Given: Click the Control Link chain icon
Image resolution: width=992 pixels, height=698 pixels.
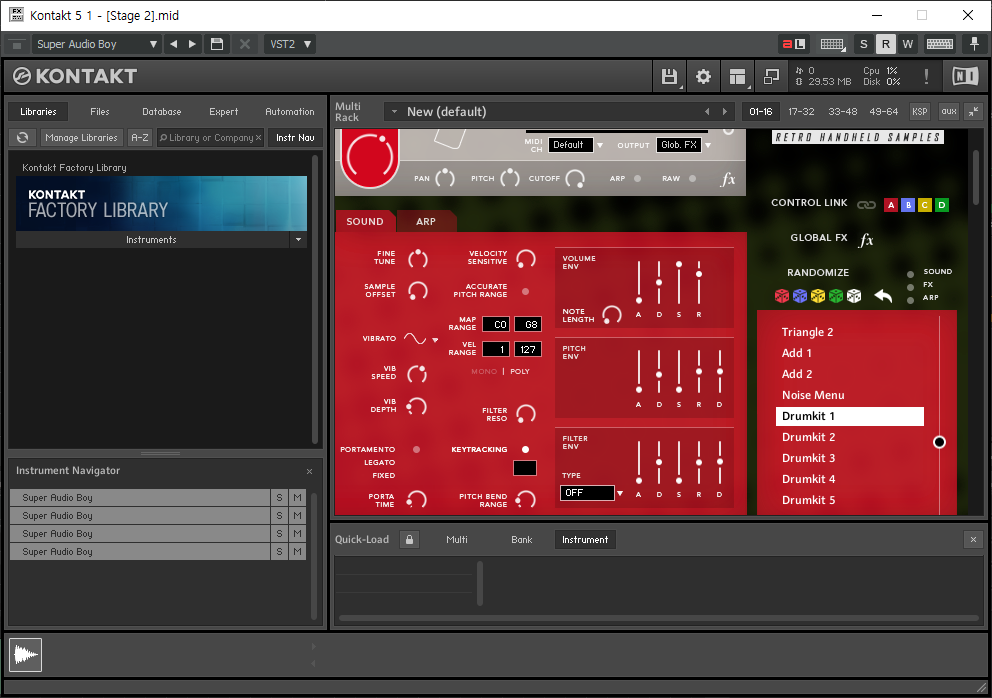Looking at the screenshot, I should 866,204.
